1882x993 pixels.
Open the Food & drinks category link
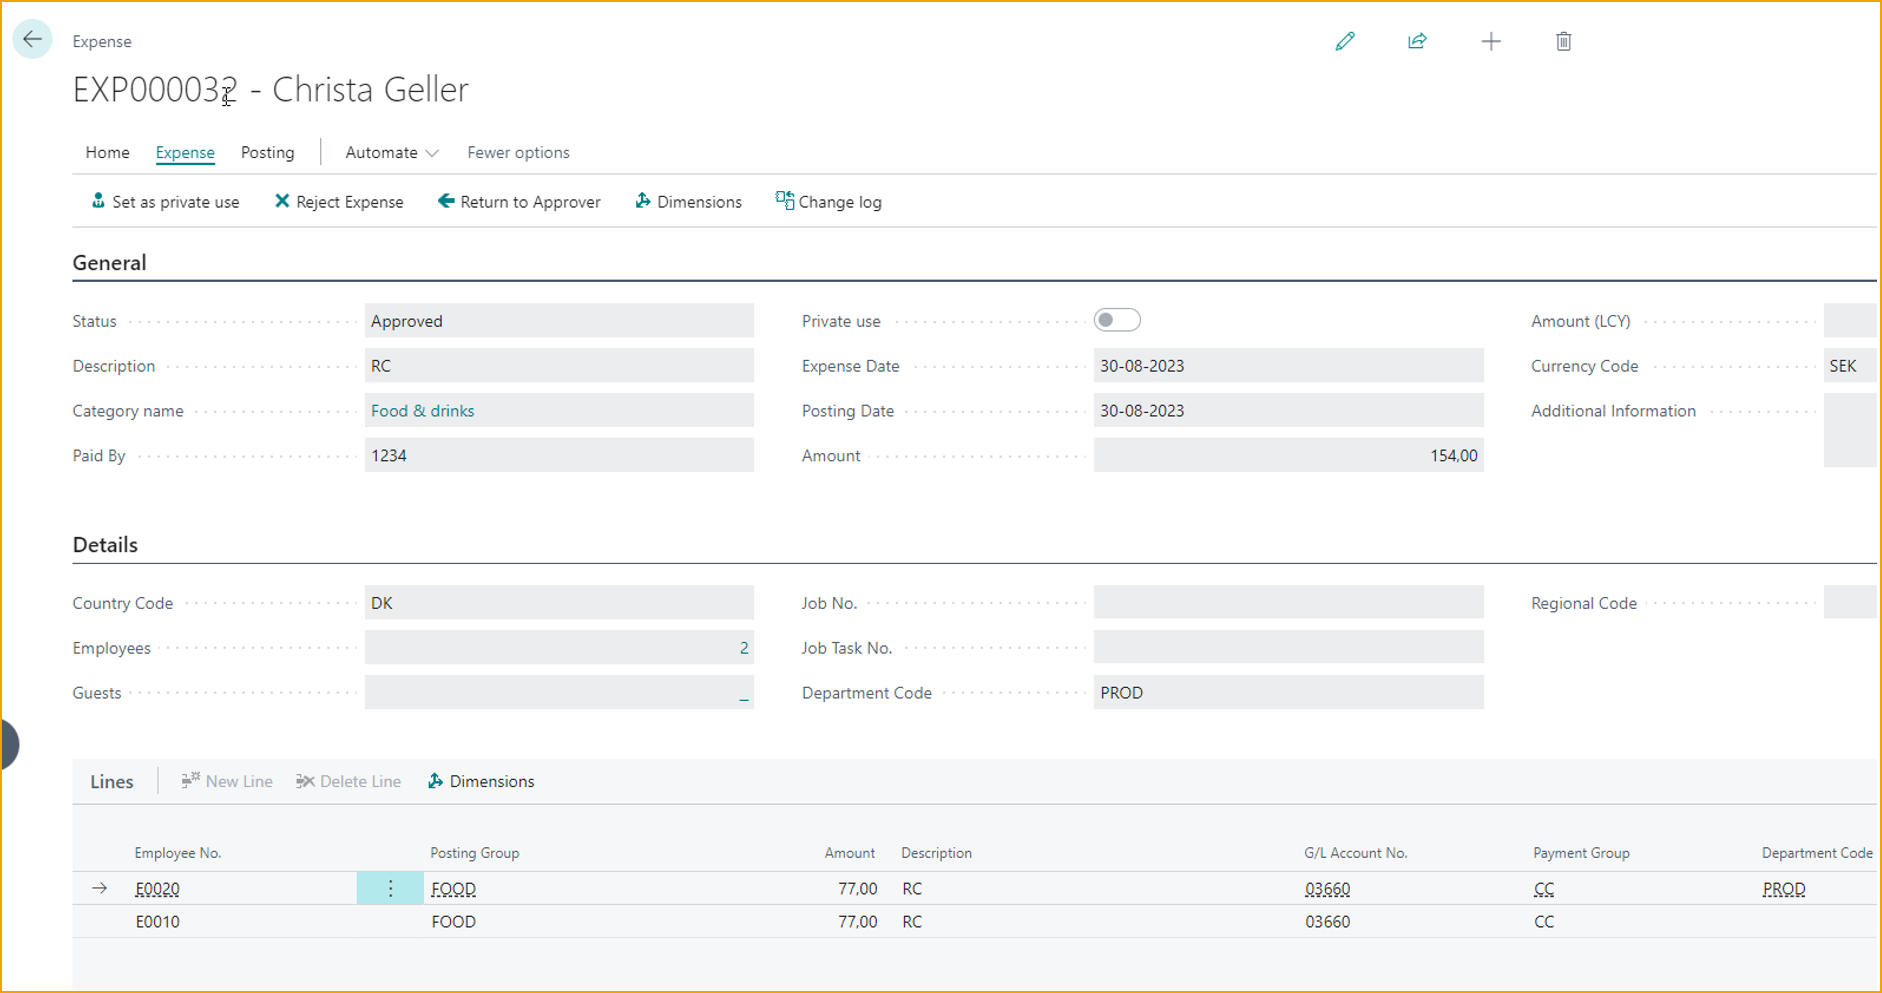(422, 411)
